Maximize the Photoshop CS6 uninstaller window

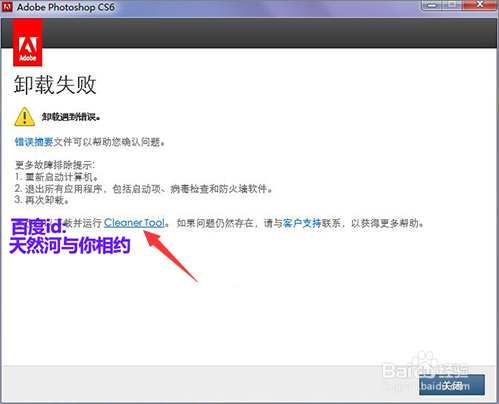pos(452,5)
